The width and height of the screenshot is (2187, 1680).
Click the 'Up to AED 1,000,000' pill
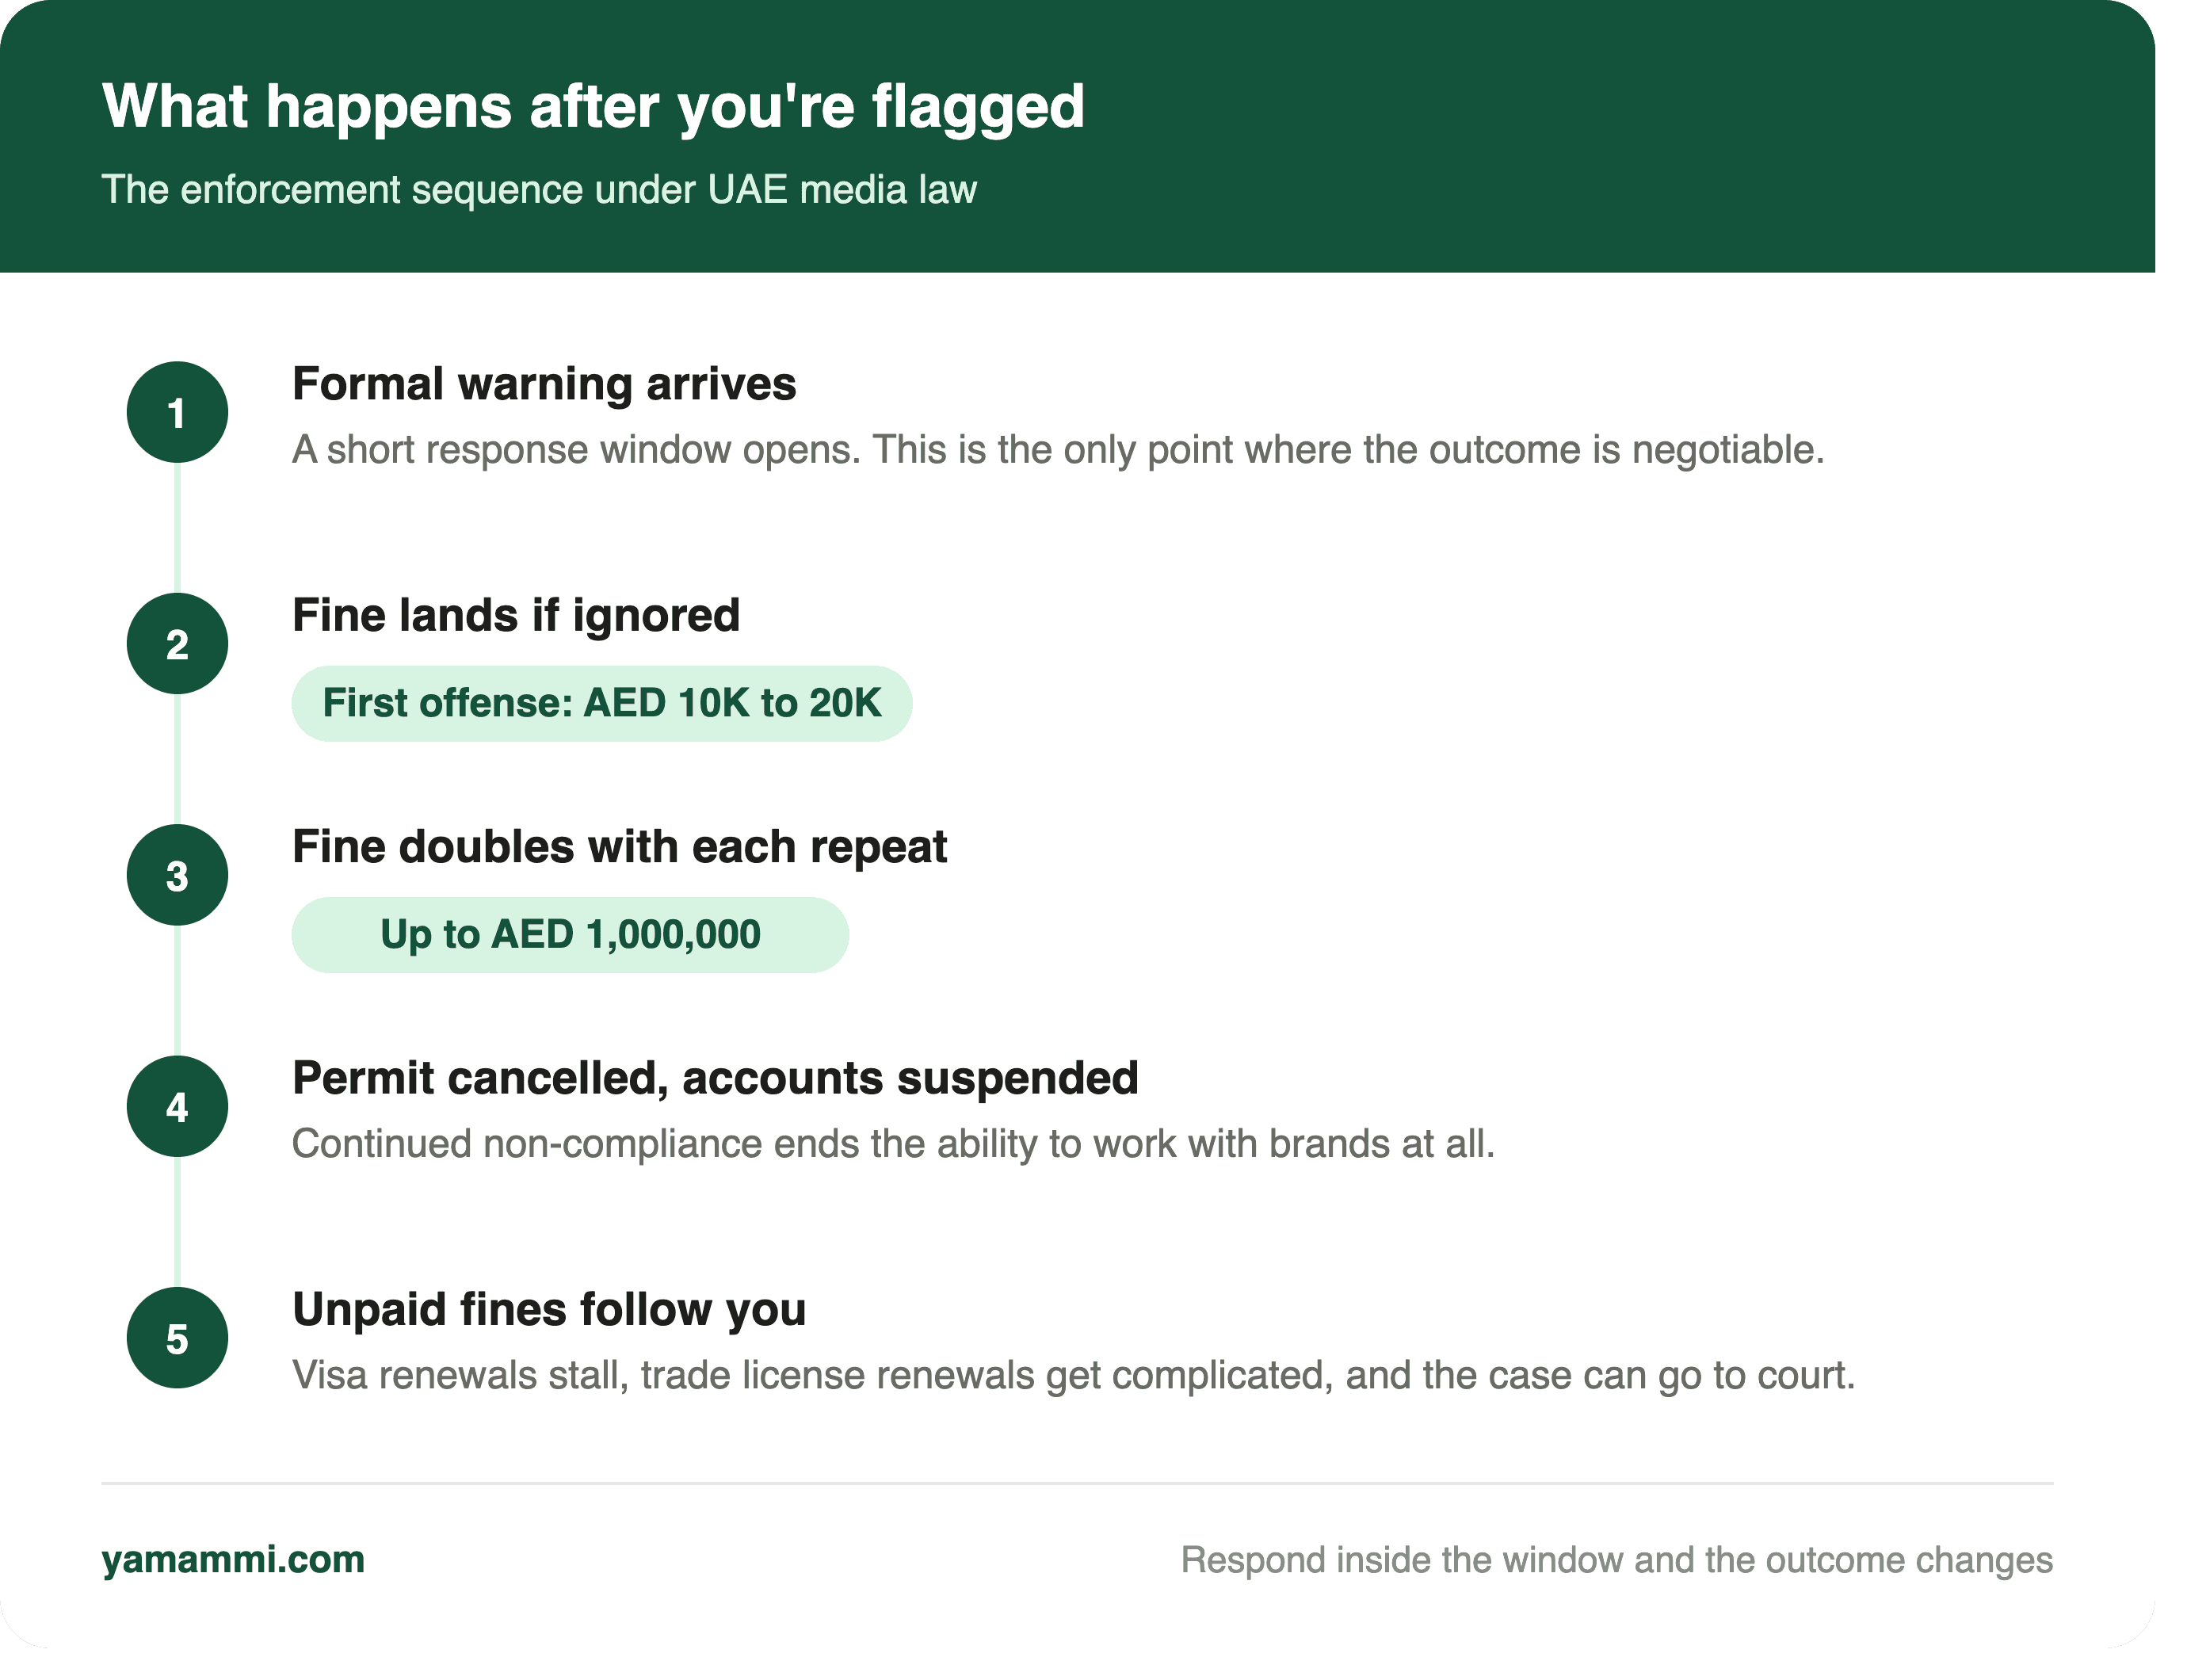(x=570, y=935)
